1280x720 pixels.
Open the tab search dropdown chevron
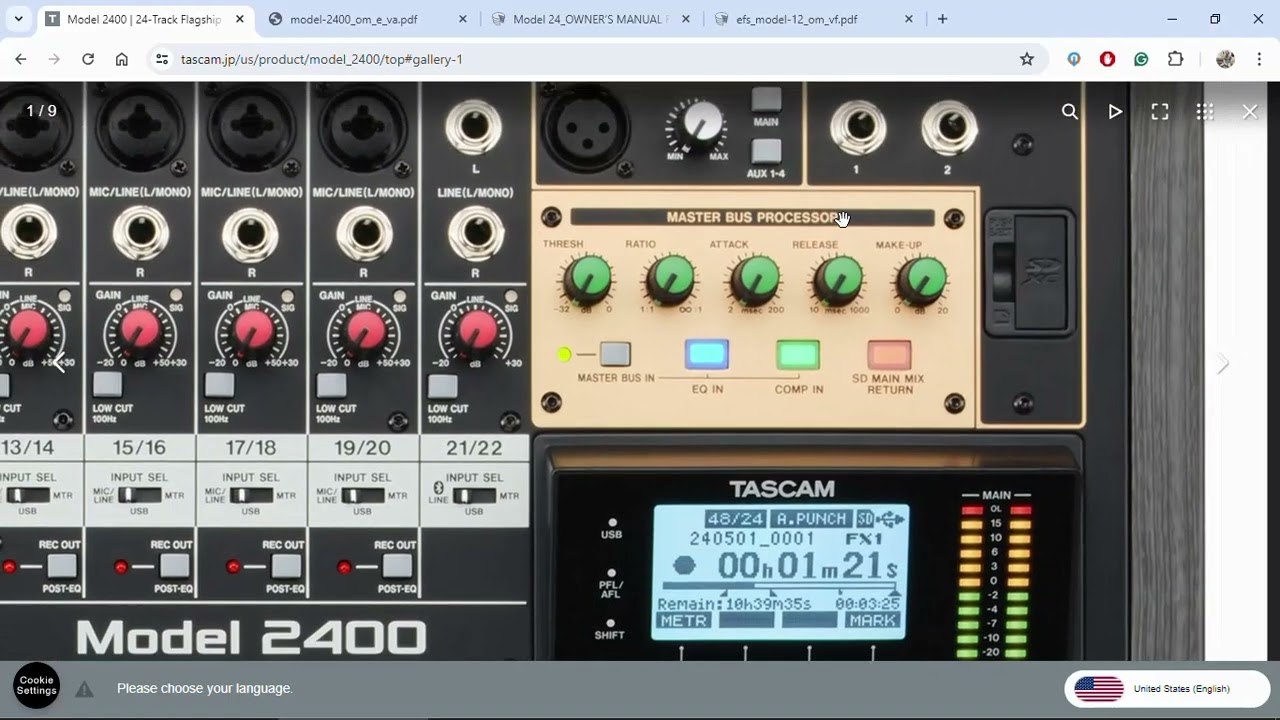[x=18, y=19]
